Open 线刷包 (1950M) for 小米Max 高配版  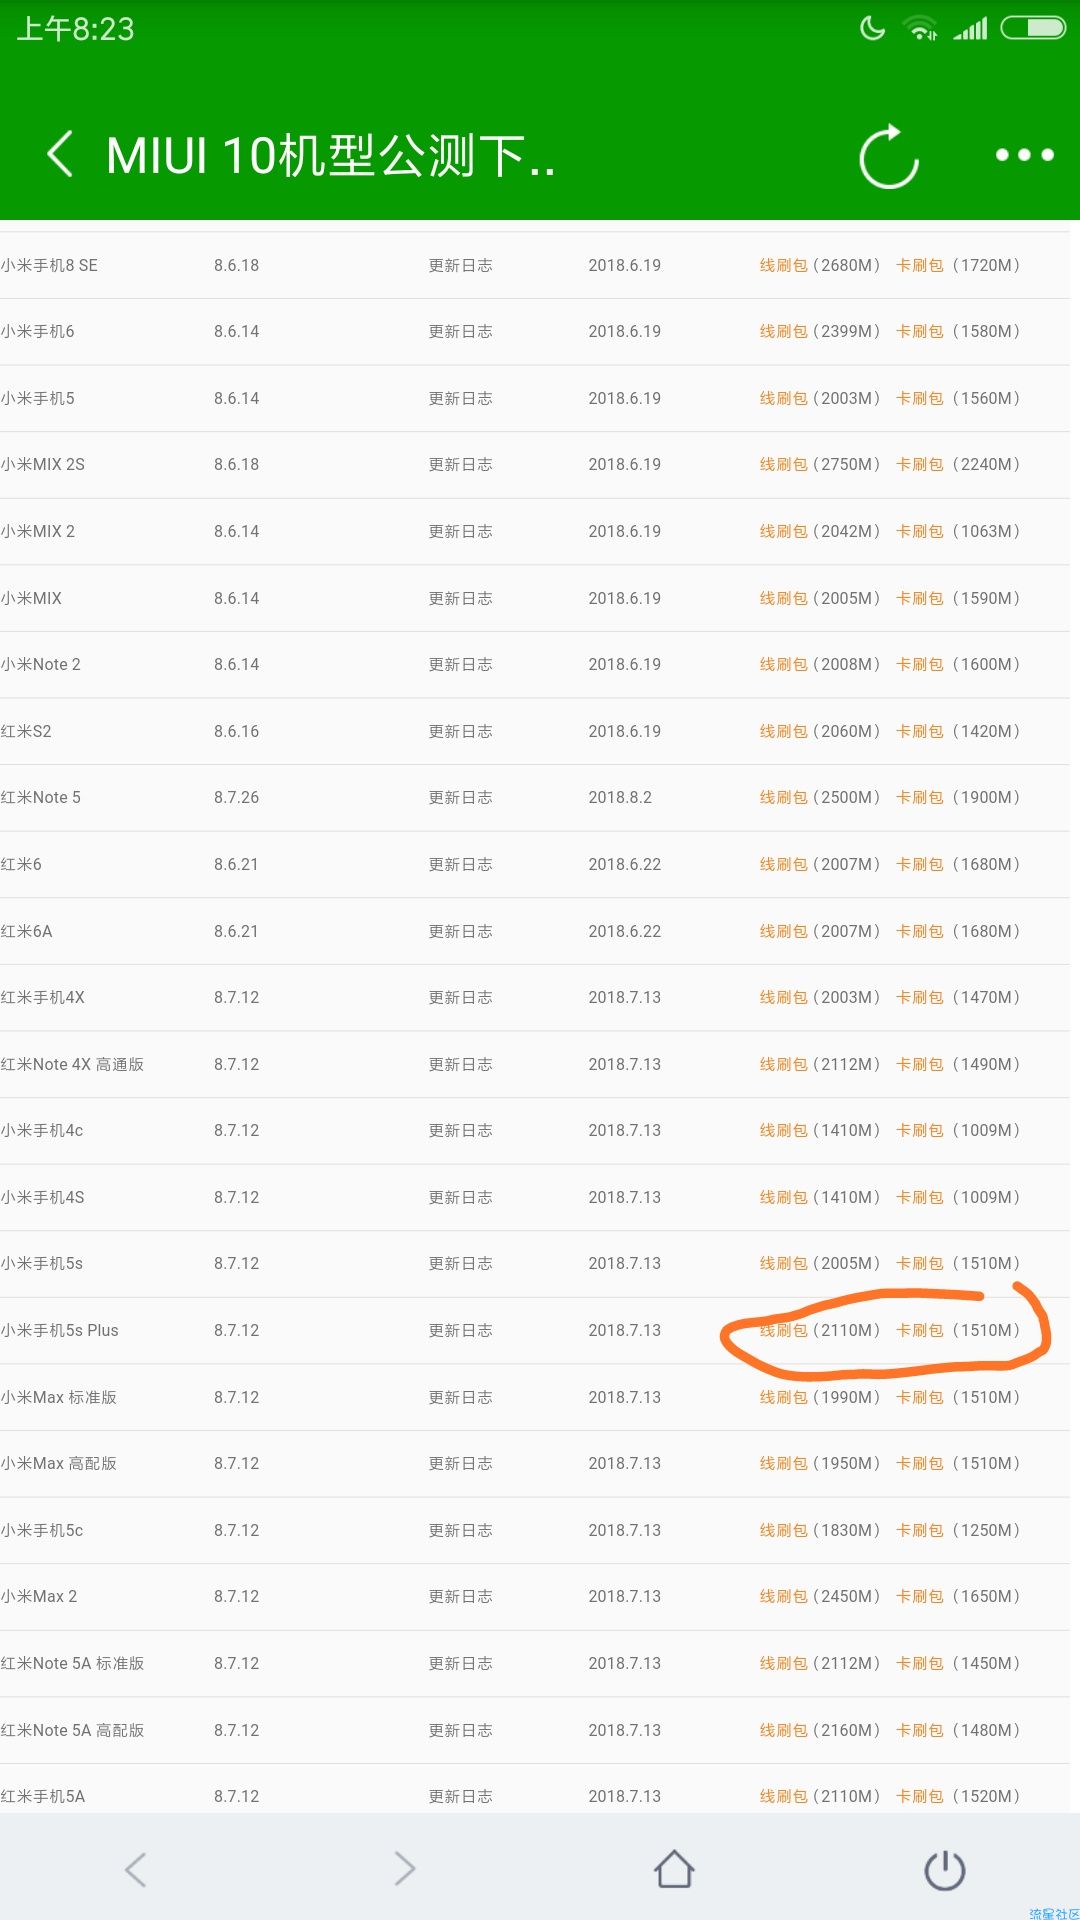click(x=784, y=1463)
